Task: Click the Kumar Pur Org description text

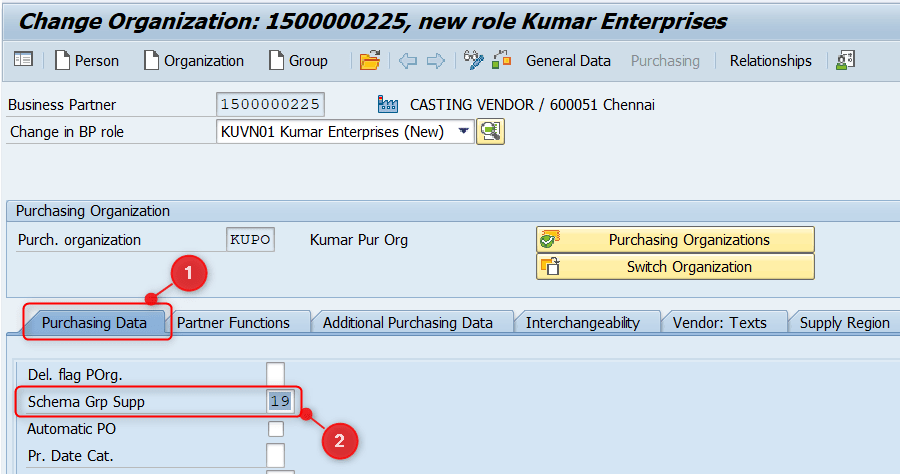Action: coord(359,239)
